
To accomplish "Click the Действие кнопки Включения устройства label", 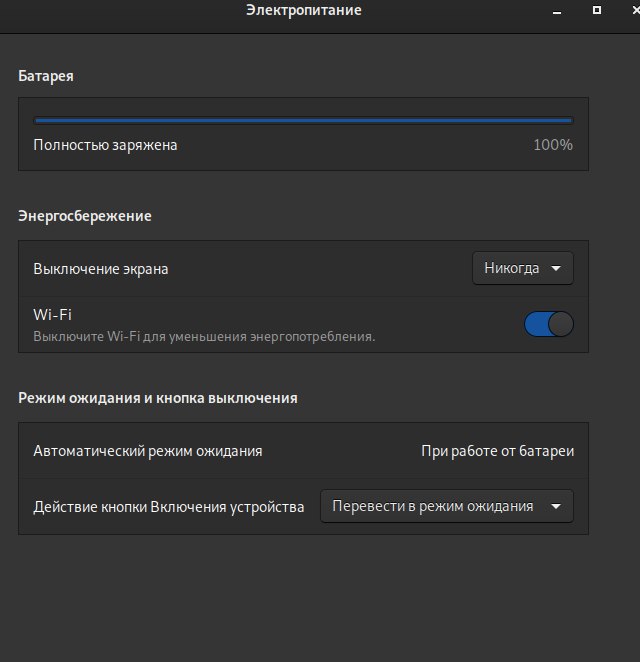I will (x=168, y=507).
